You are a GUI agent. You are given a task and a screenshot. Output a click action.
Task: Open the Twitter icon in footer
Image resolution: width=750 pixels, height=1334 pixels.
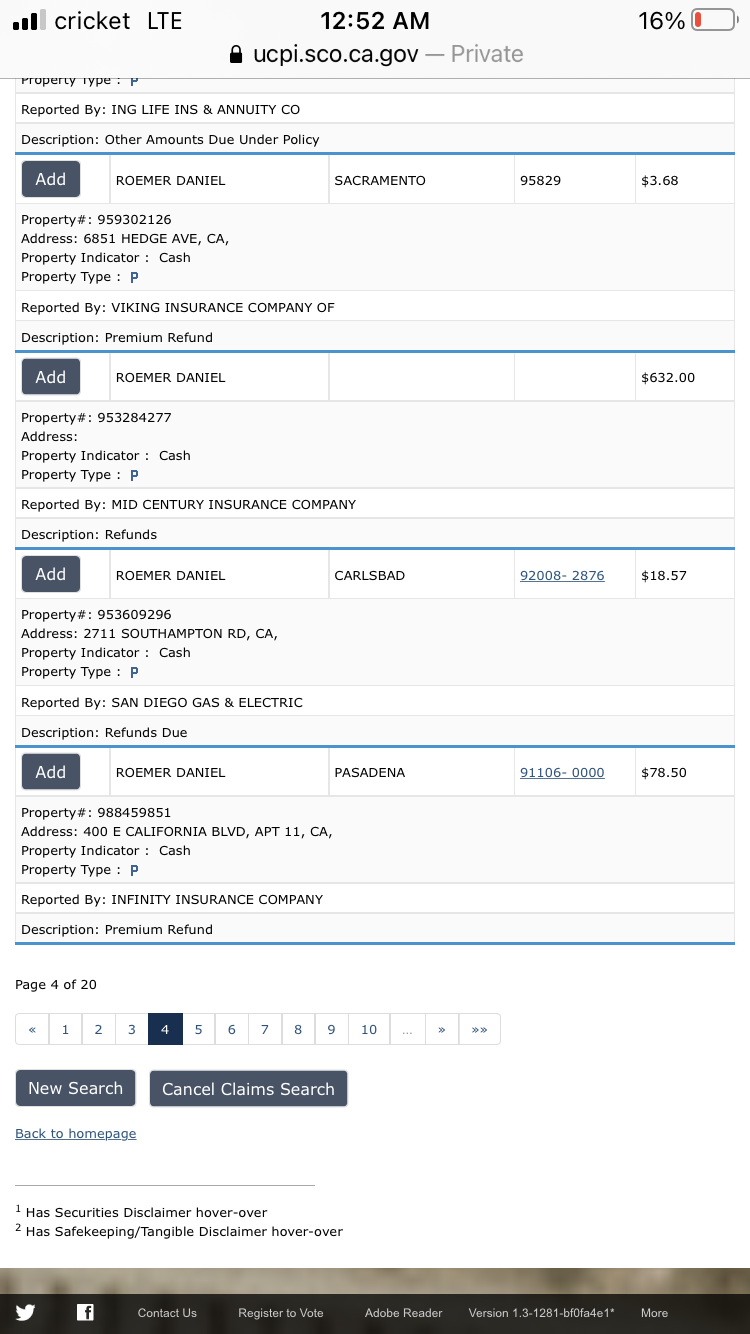[x=25, y=1312]
